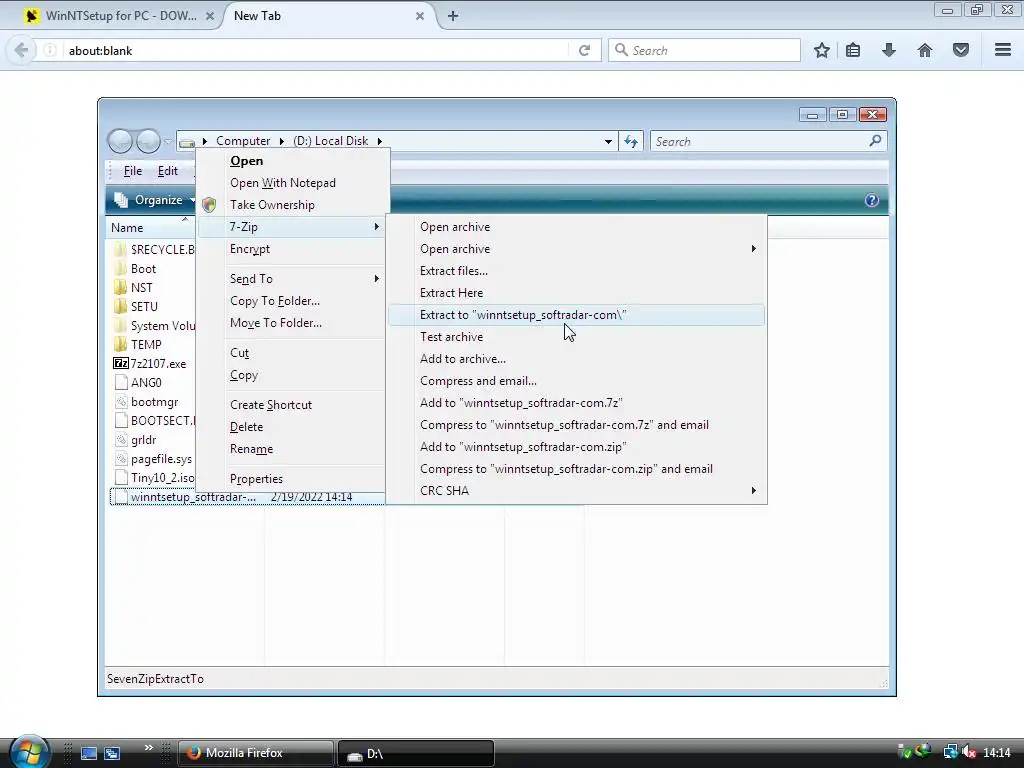The height and width of the screenshot is (768, 1024).
Task: Click Explorer's search magnifier icon
Action: [x=875, y=140]
